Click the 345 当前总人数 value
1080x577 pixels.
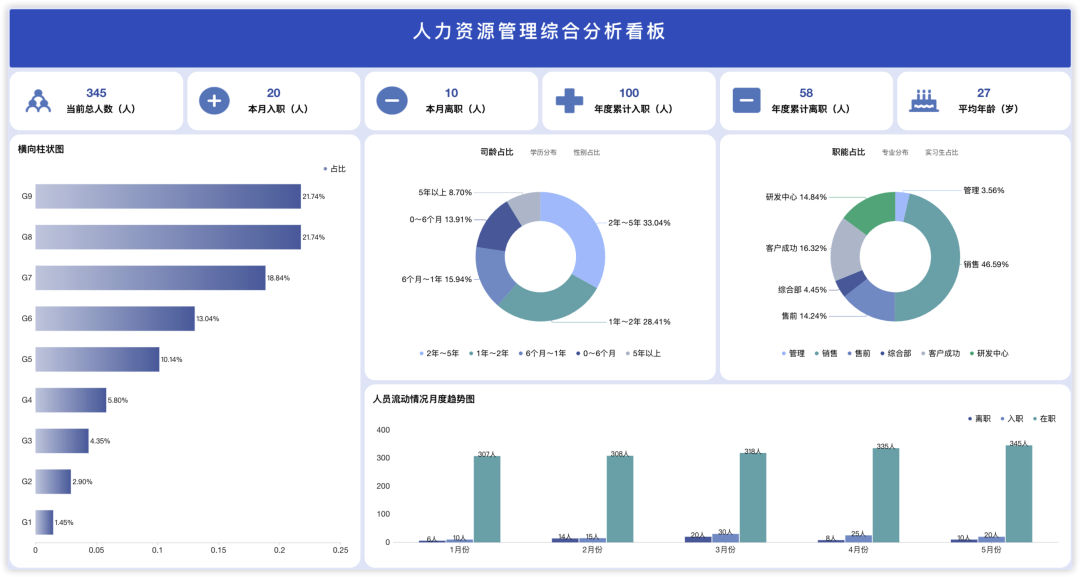click(96, 93)
